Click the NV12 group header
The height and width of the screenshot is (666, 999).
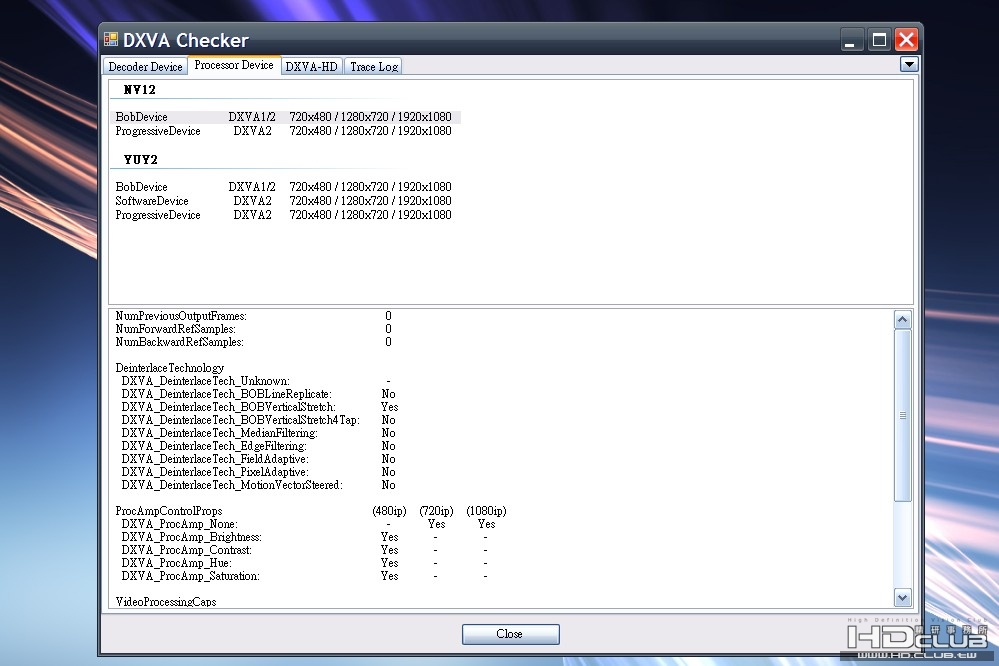[140, 90]
